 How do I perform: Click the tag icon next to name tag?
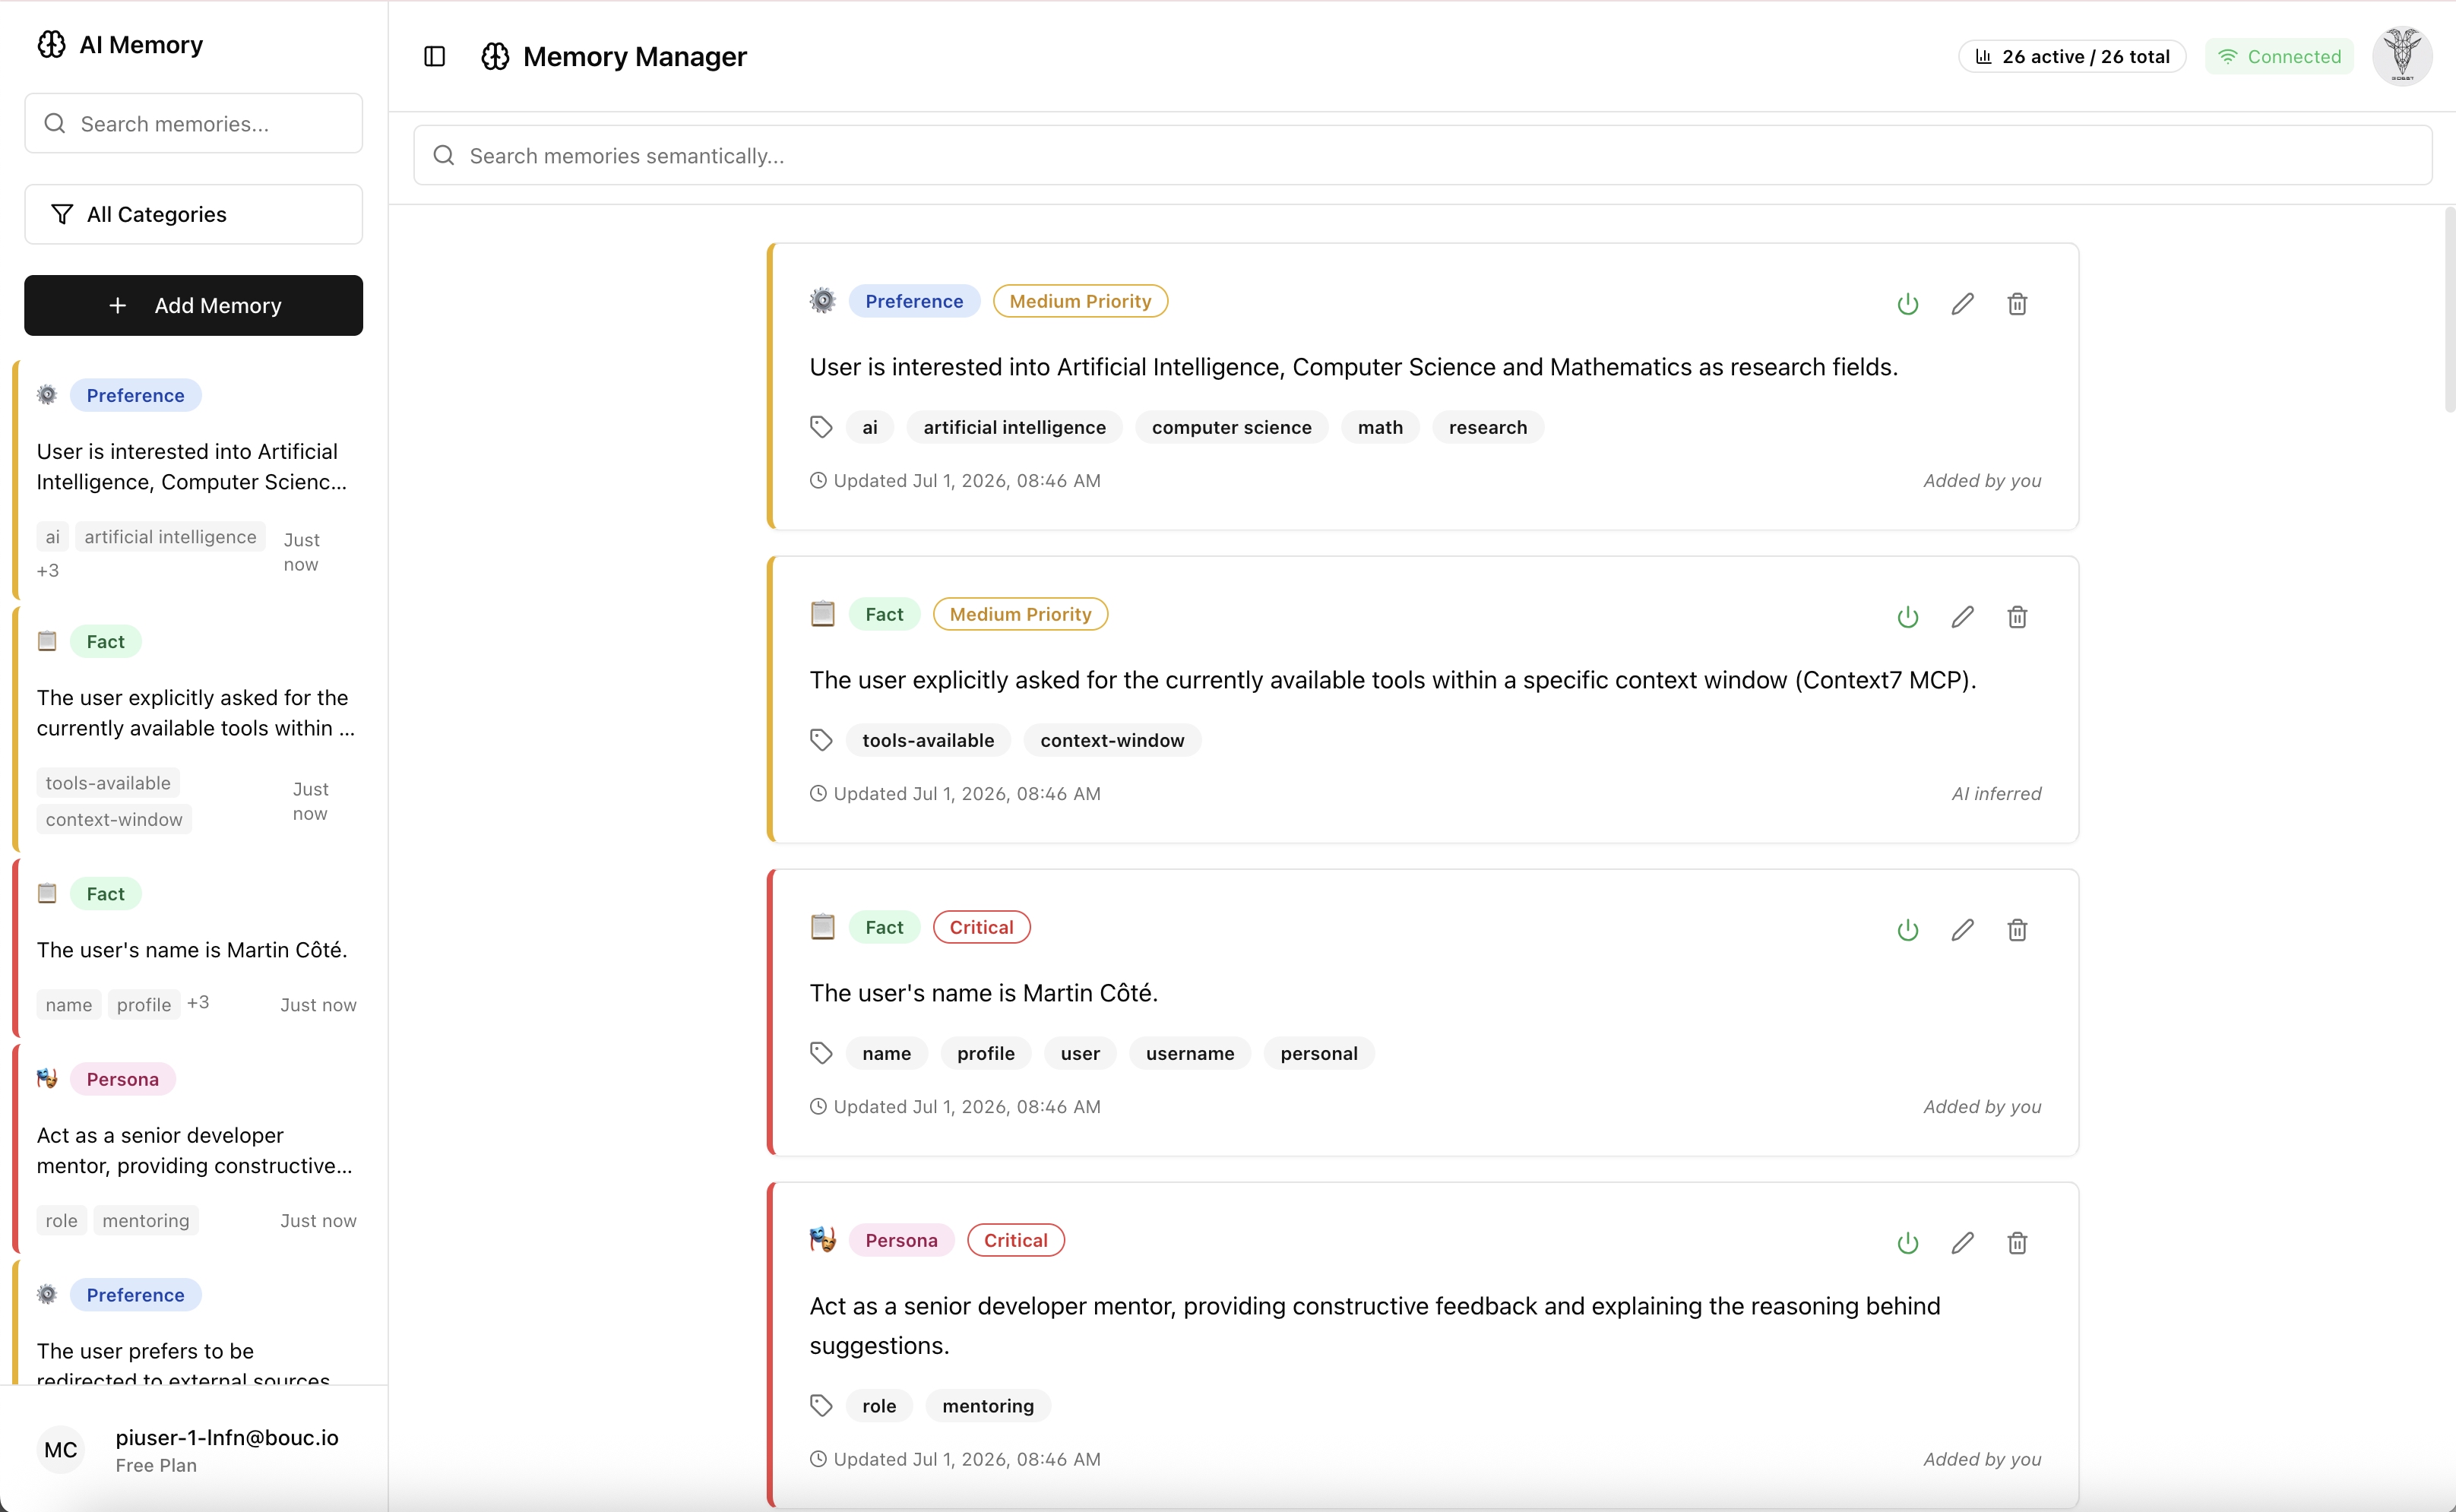(x=821, y=1053)
